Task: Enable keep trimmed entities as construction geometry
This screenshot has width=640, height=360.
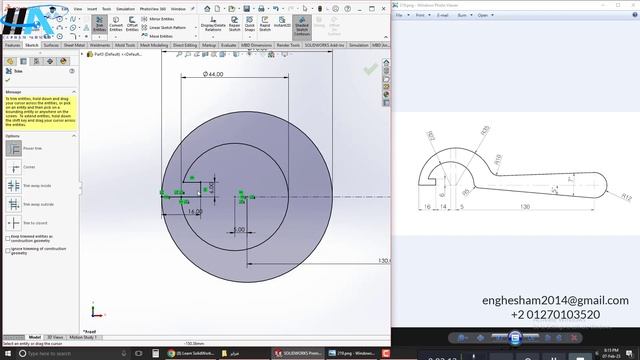Action: click(x=8, y=238)
